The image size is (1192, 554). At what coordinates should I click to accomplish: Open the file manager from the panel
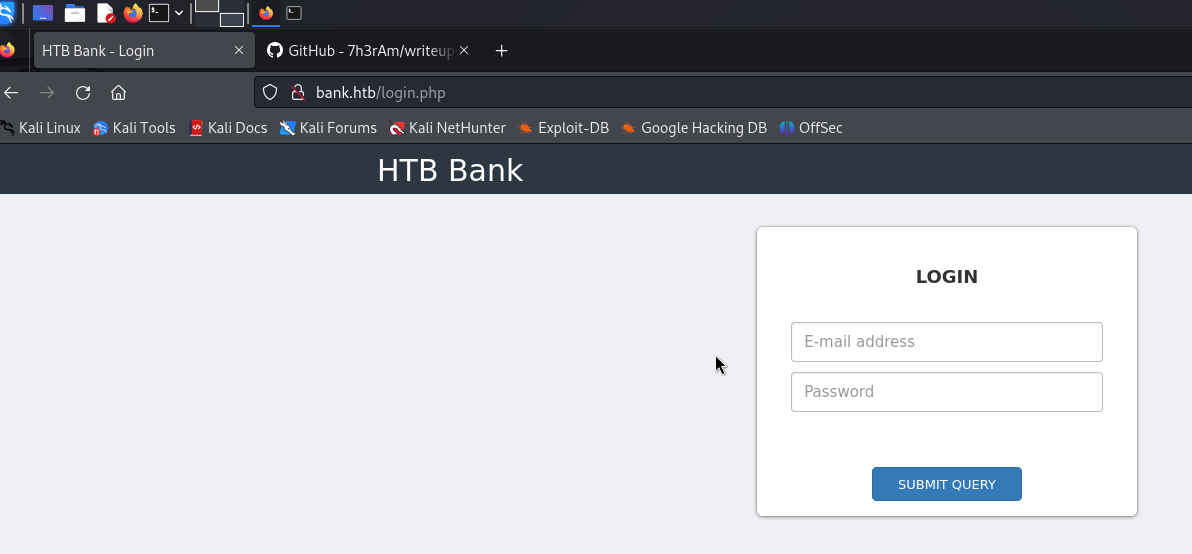[75, 13]
